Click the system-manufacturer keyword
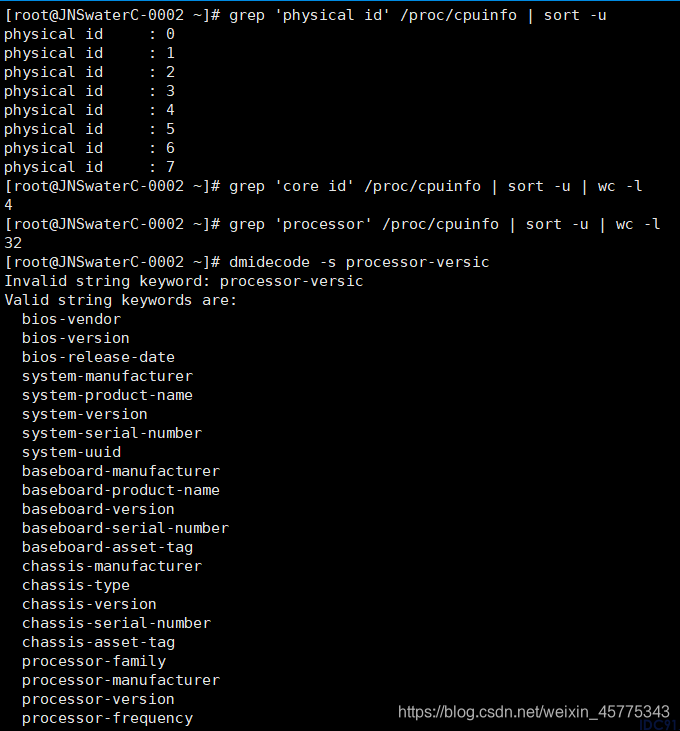The width and height of the screenshot is (680, 731). (x=107, y=376)
